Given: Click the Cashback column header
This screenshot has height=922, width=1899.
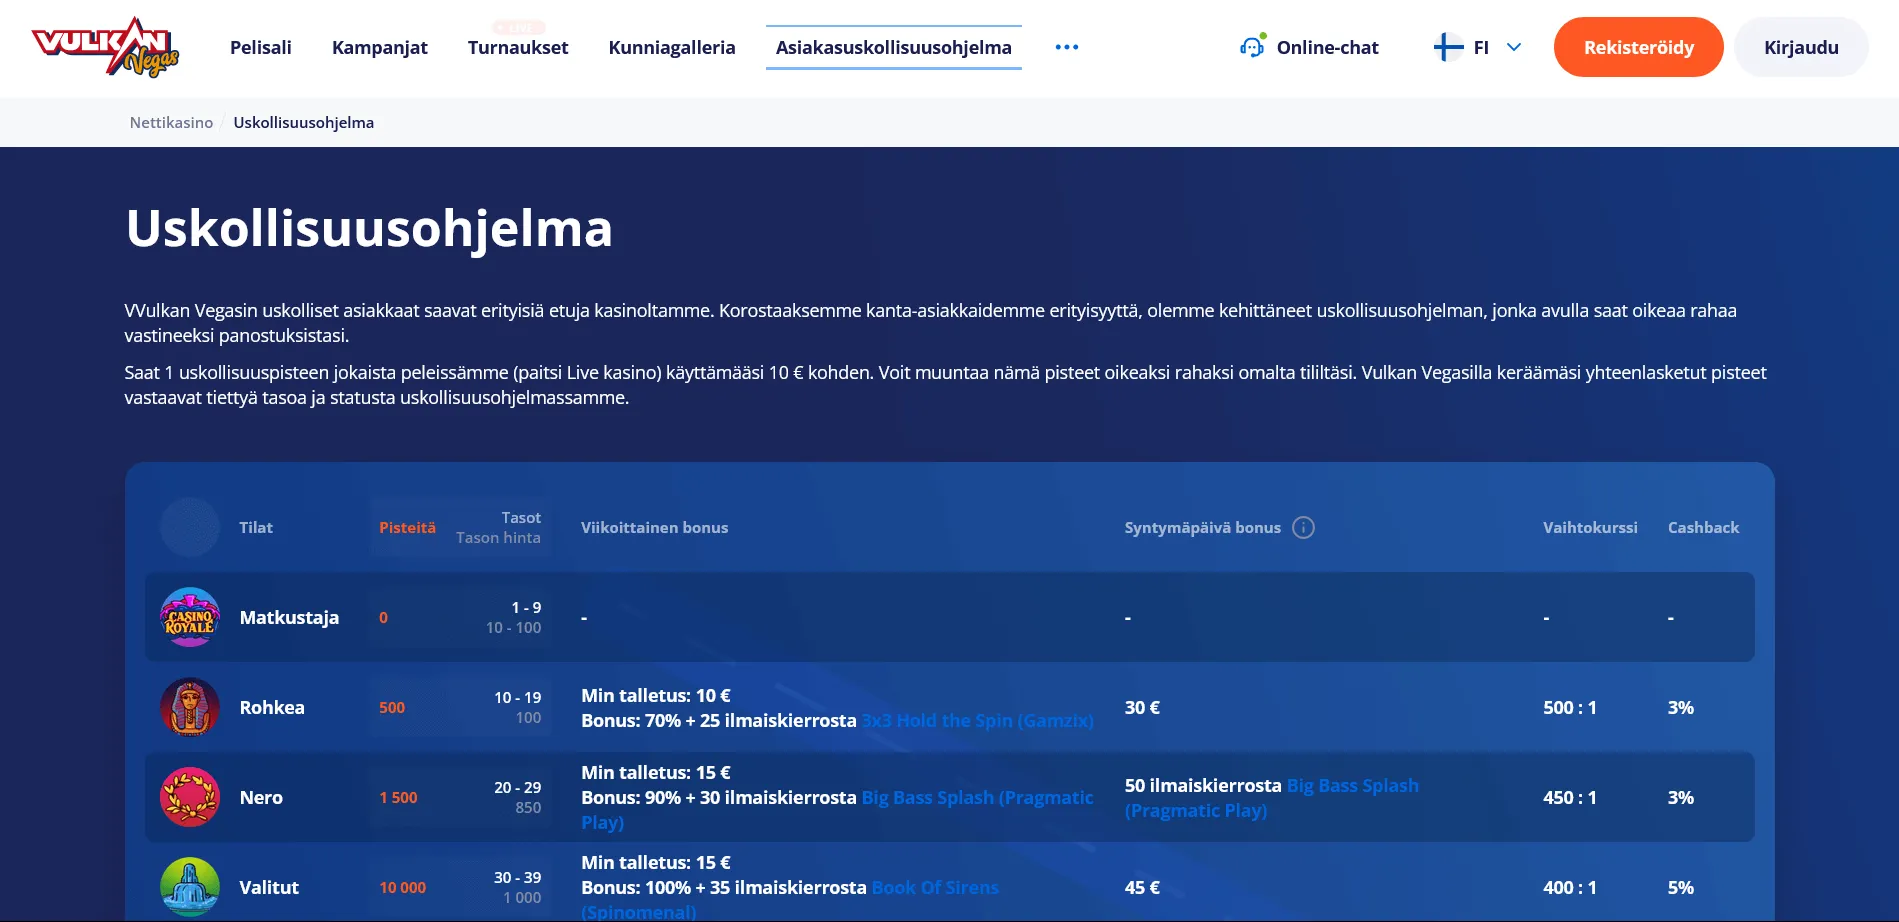Looking at the screenshot, I should tap(1703, 527).
